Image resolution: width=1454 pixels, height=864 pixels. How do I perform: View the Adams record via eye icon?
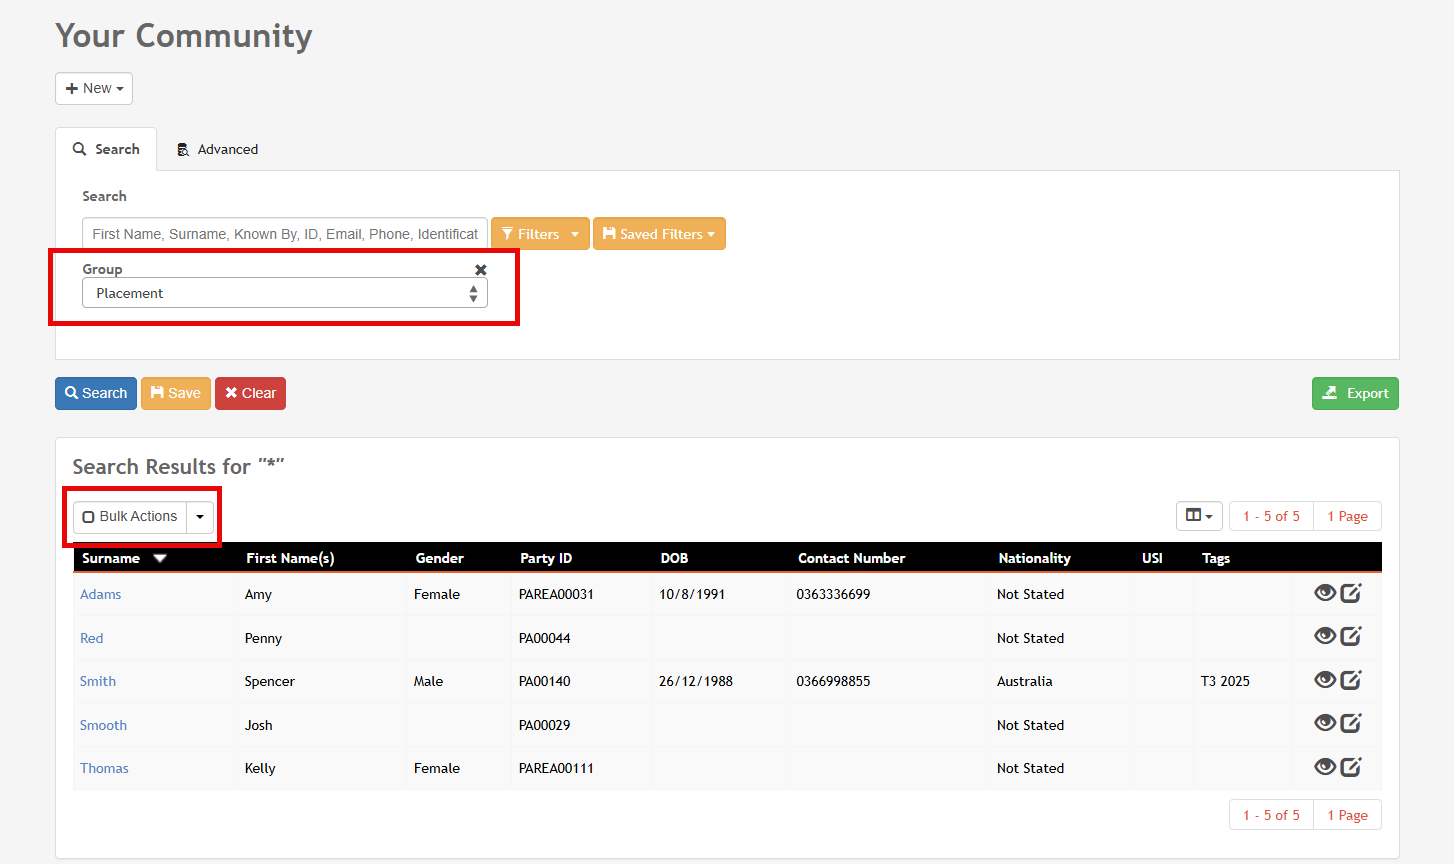coord(1325,593)
